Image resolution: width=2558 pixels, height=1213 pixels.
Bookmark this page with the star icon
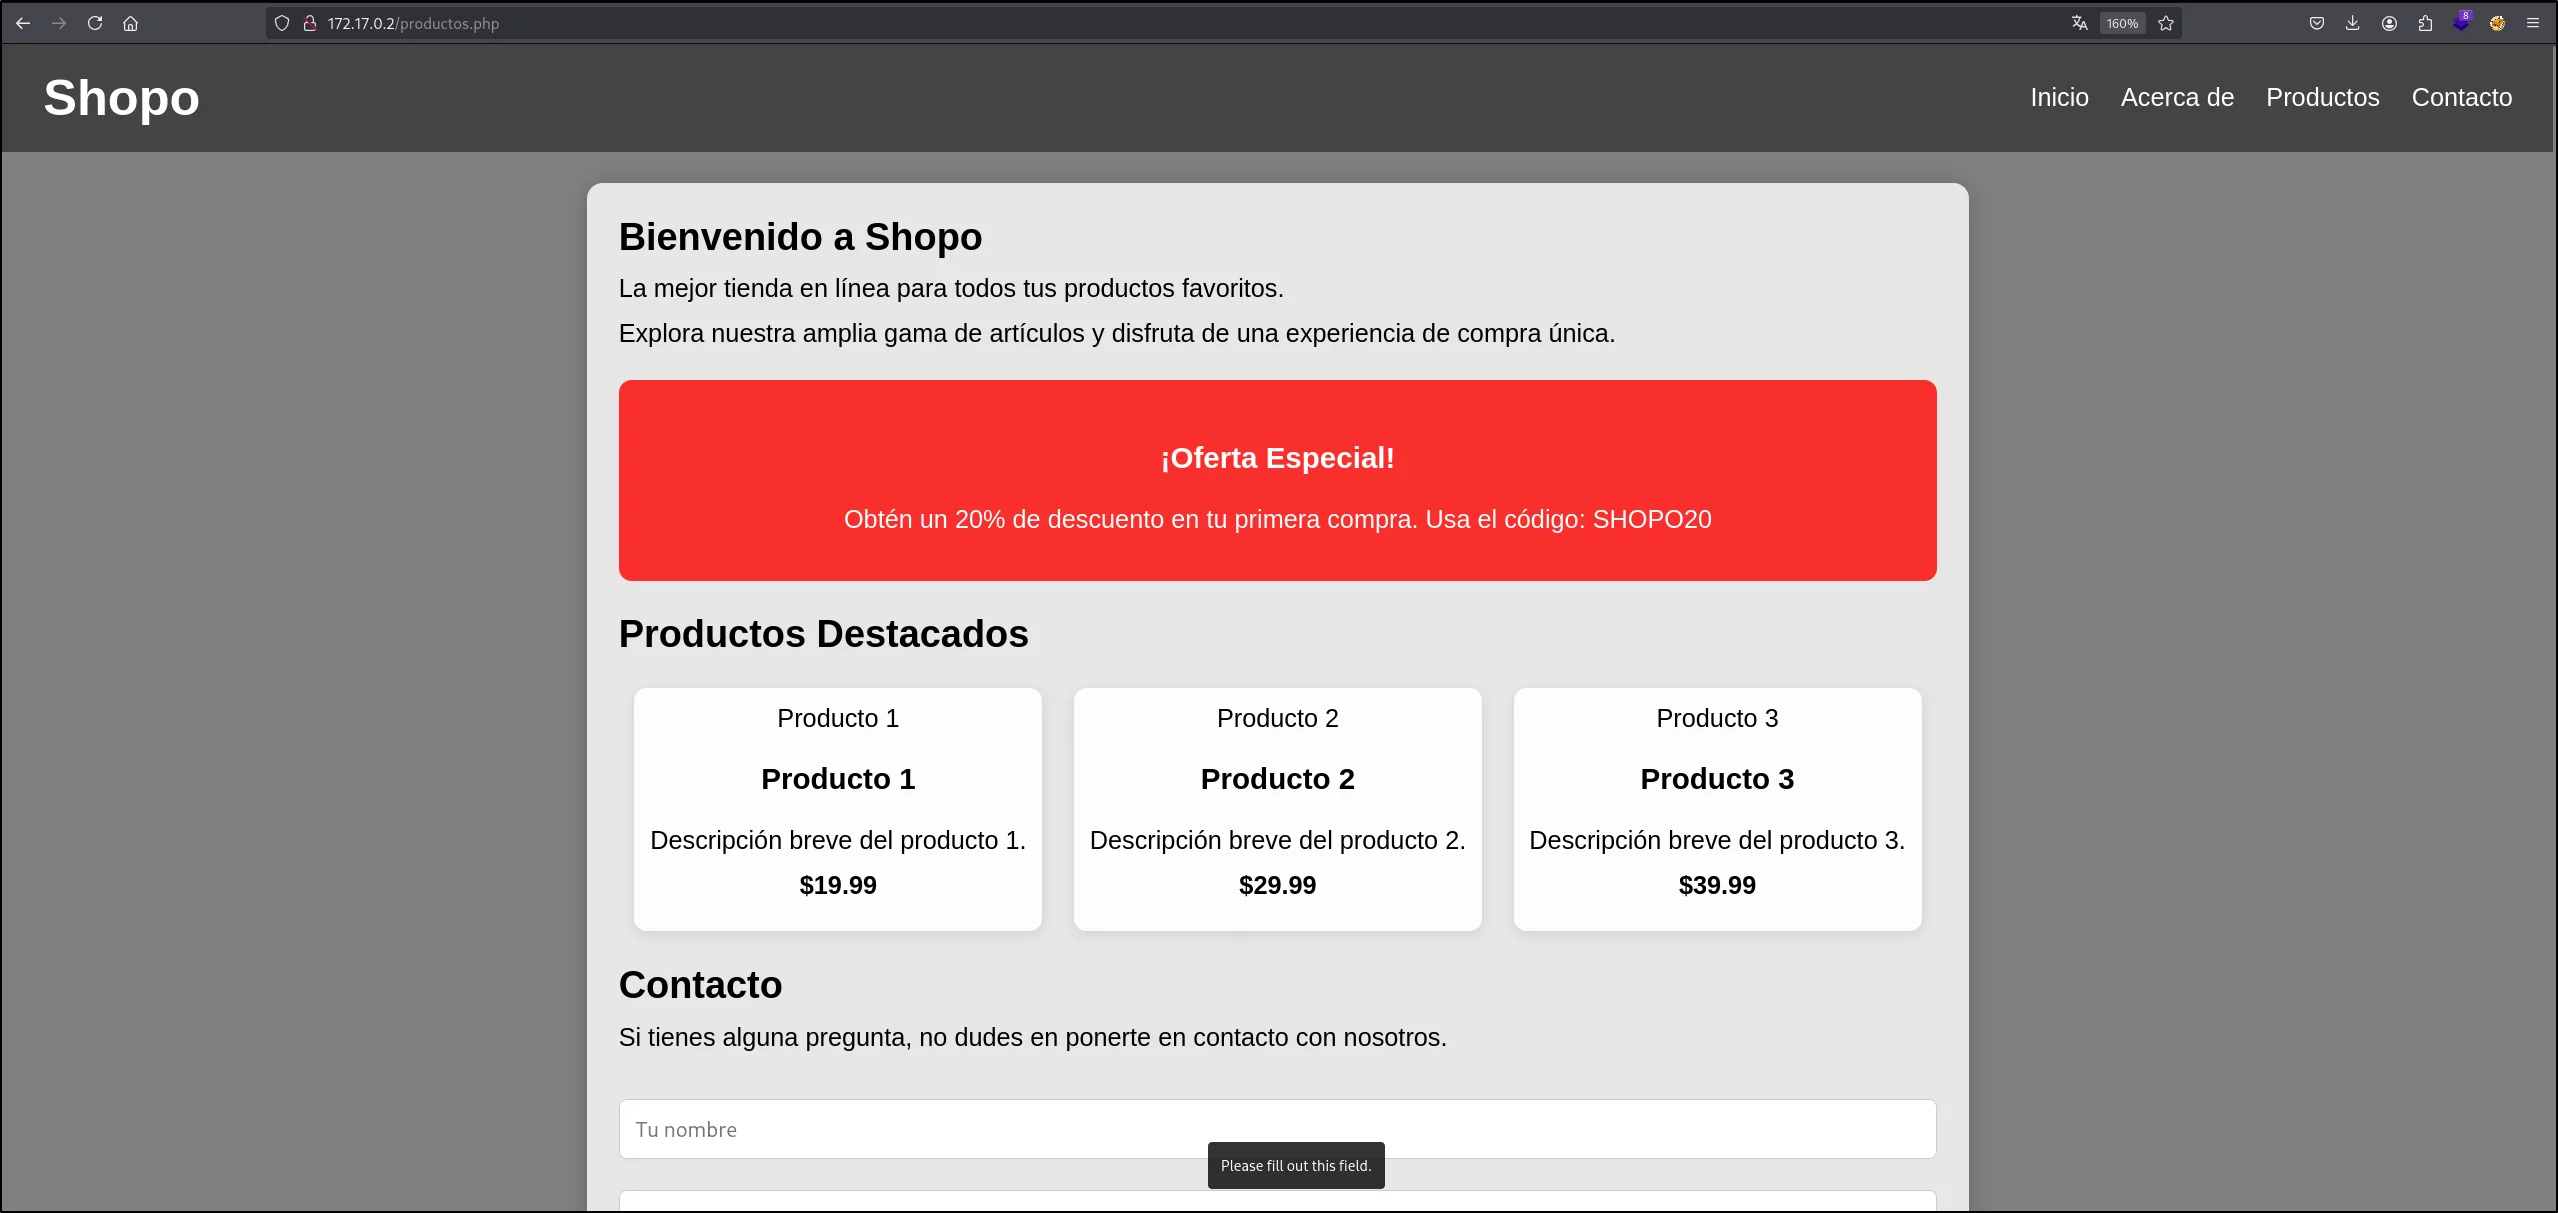click(2166, 23)
